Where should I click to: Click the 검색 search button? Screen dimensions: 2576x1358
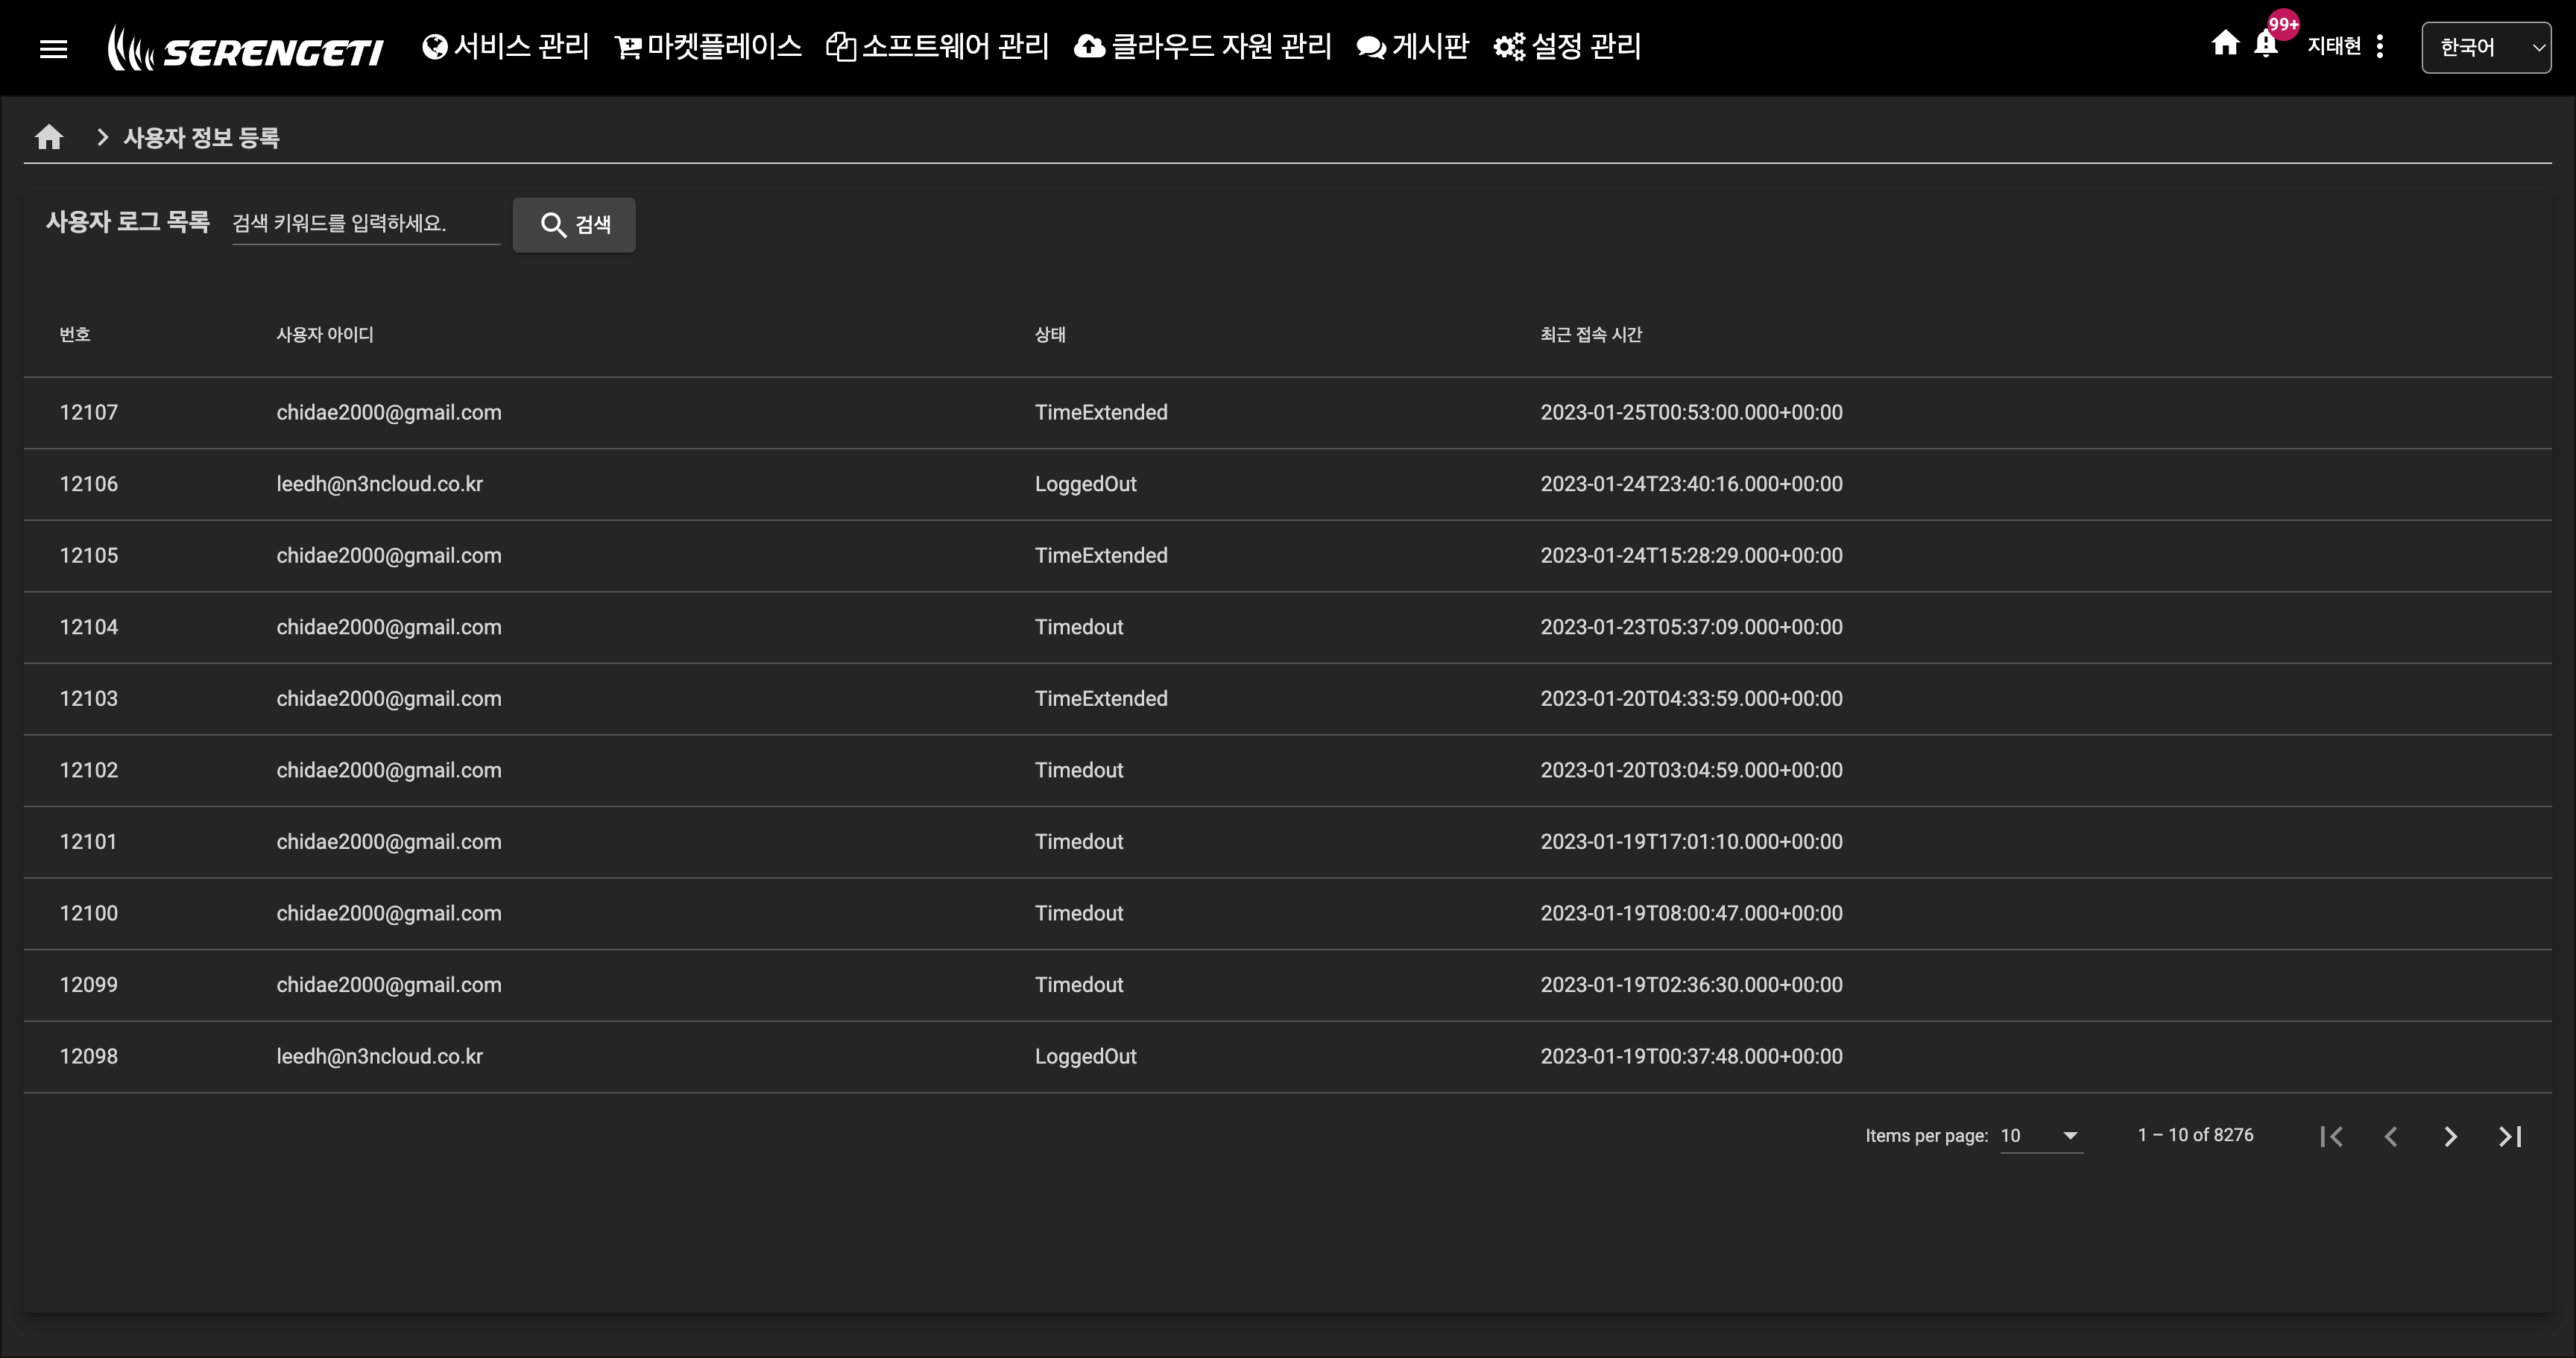574,224
